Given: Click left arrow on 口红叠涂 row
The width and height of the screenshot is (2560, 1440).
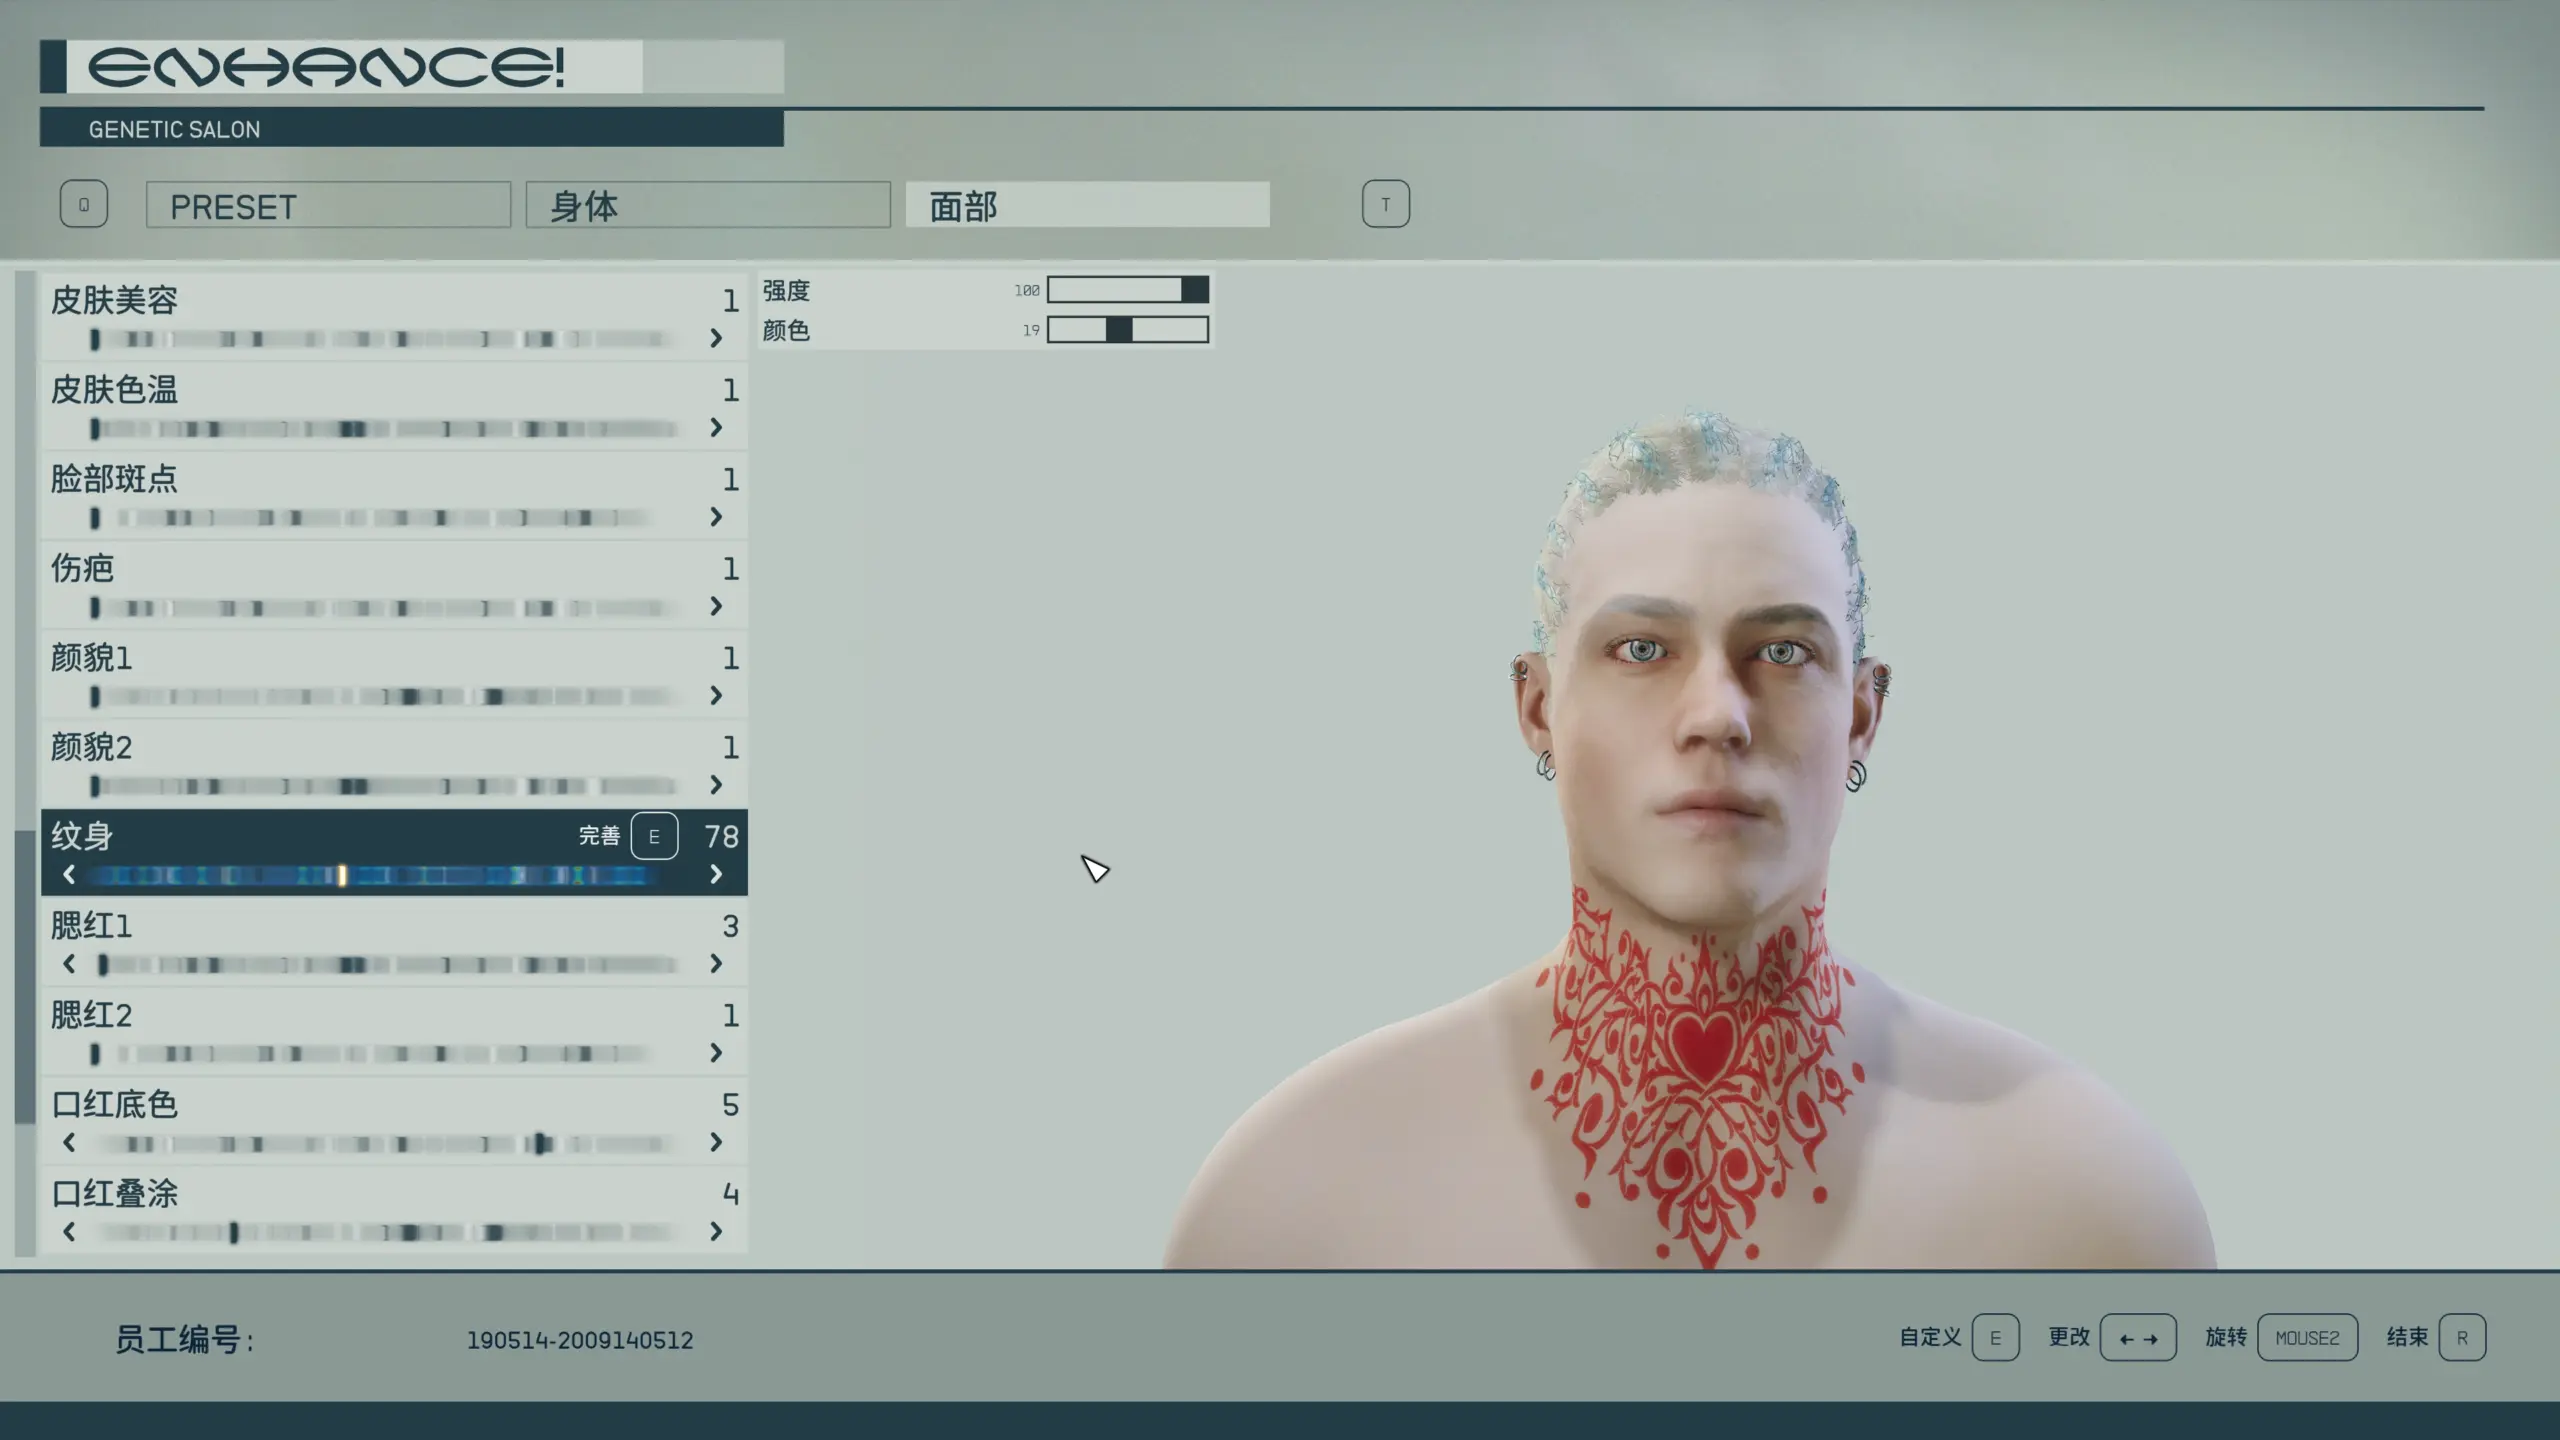Looking at the screenshot, I should coord(69,1232).
